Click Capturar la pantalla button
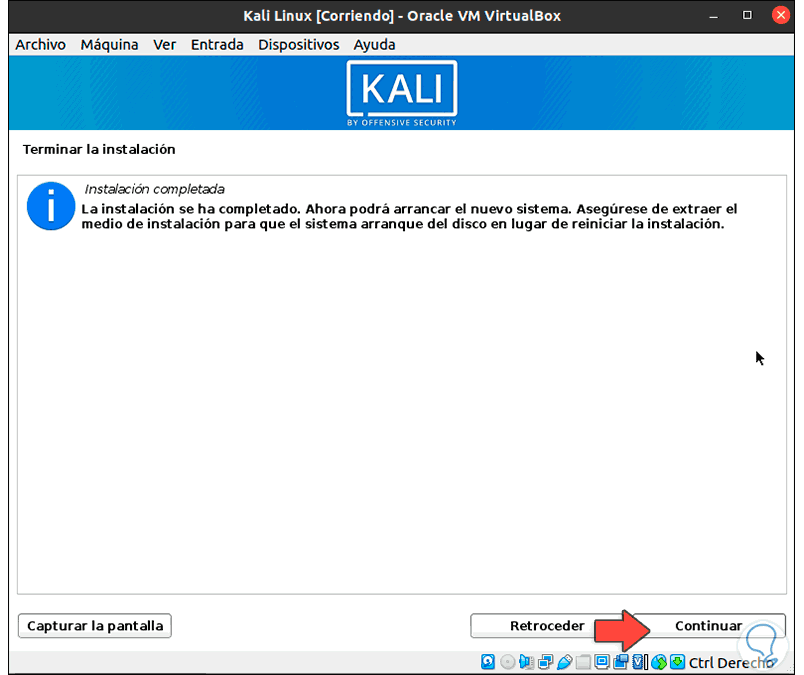This screenshot has height=675, width=804. (x=95, y=626)
